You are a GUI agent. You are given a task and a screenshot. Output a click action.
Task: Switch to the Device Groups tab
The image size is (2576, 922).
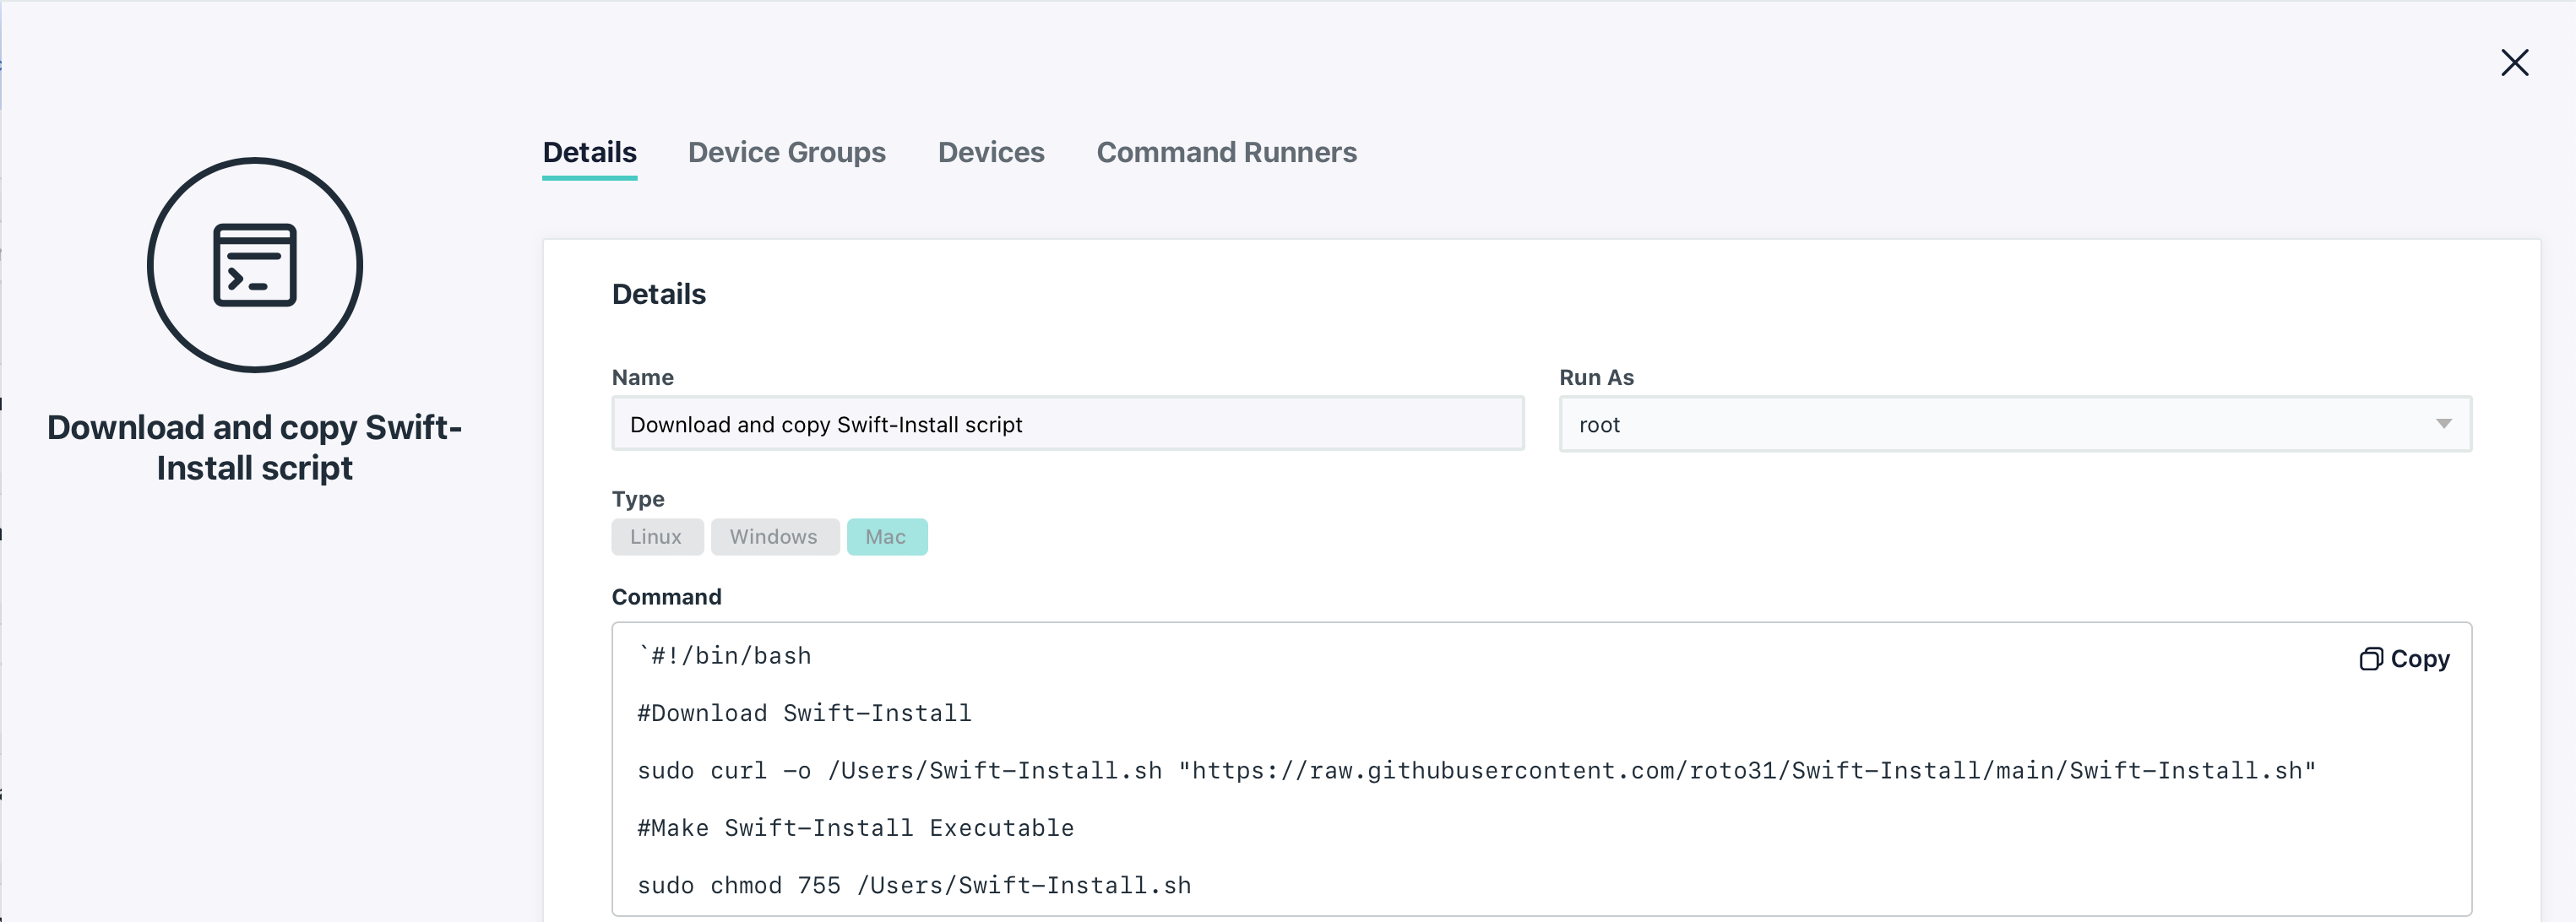click(786, 152)
